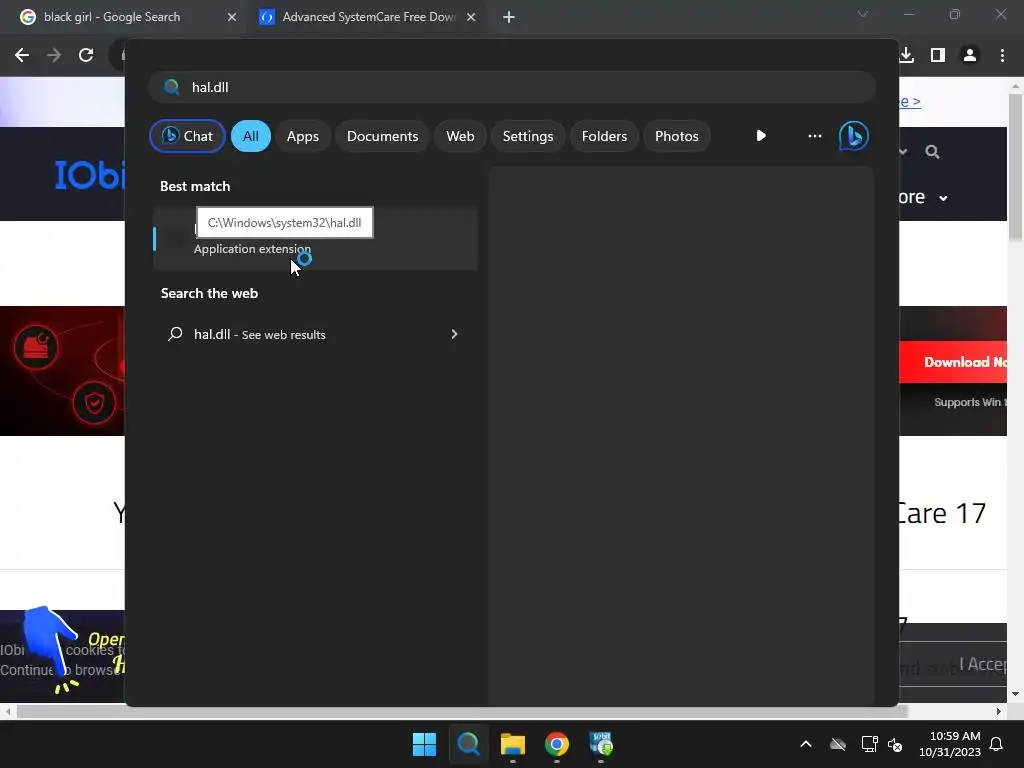
Task: Open Chrome profile icon
Action: (970, 55)
